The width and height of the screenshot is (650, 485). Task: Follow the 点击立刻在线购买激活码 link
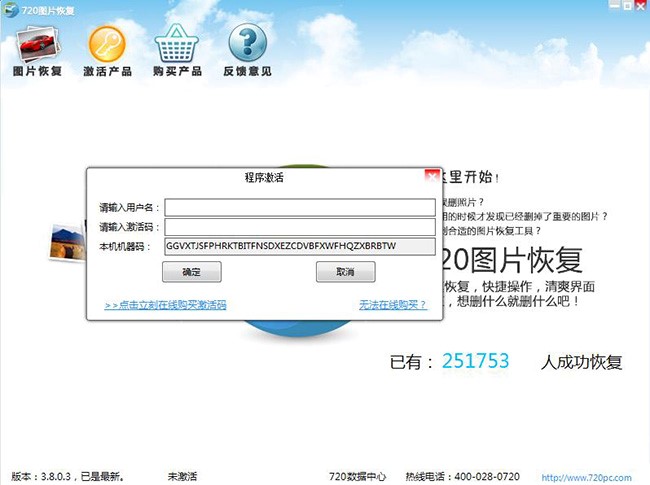[165, 305]
